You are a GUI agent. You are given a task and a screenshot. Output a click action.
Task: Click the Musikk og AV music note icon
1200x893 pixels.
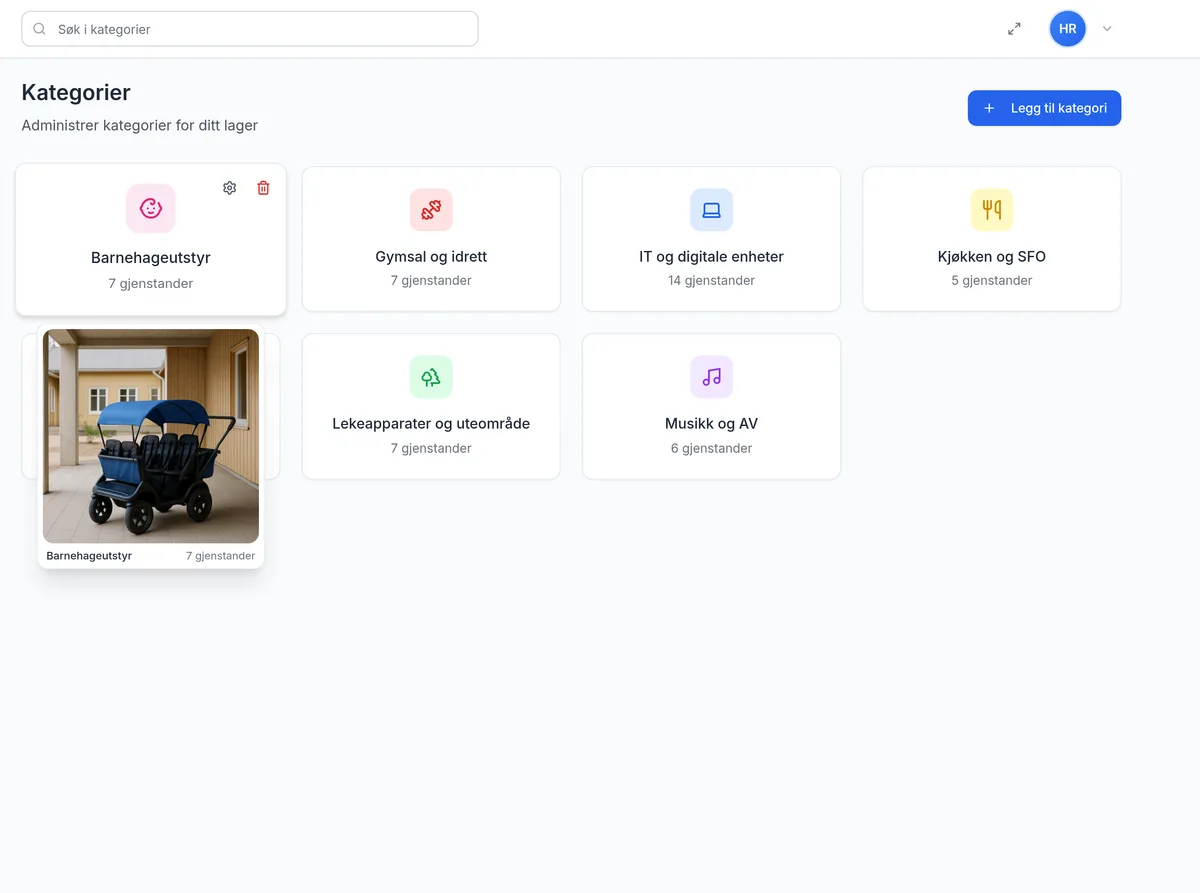(711, 377)
